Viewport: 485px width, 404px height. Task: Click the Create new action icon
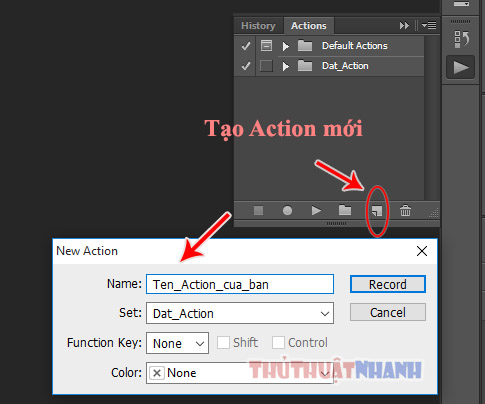(x=377, y=211)
